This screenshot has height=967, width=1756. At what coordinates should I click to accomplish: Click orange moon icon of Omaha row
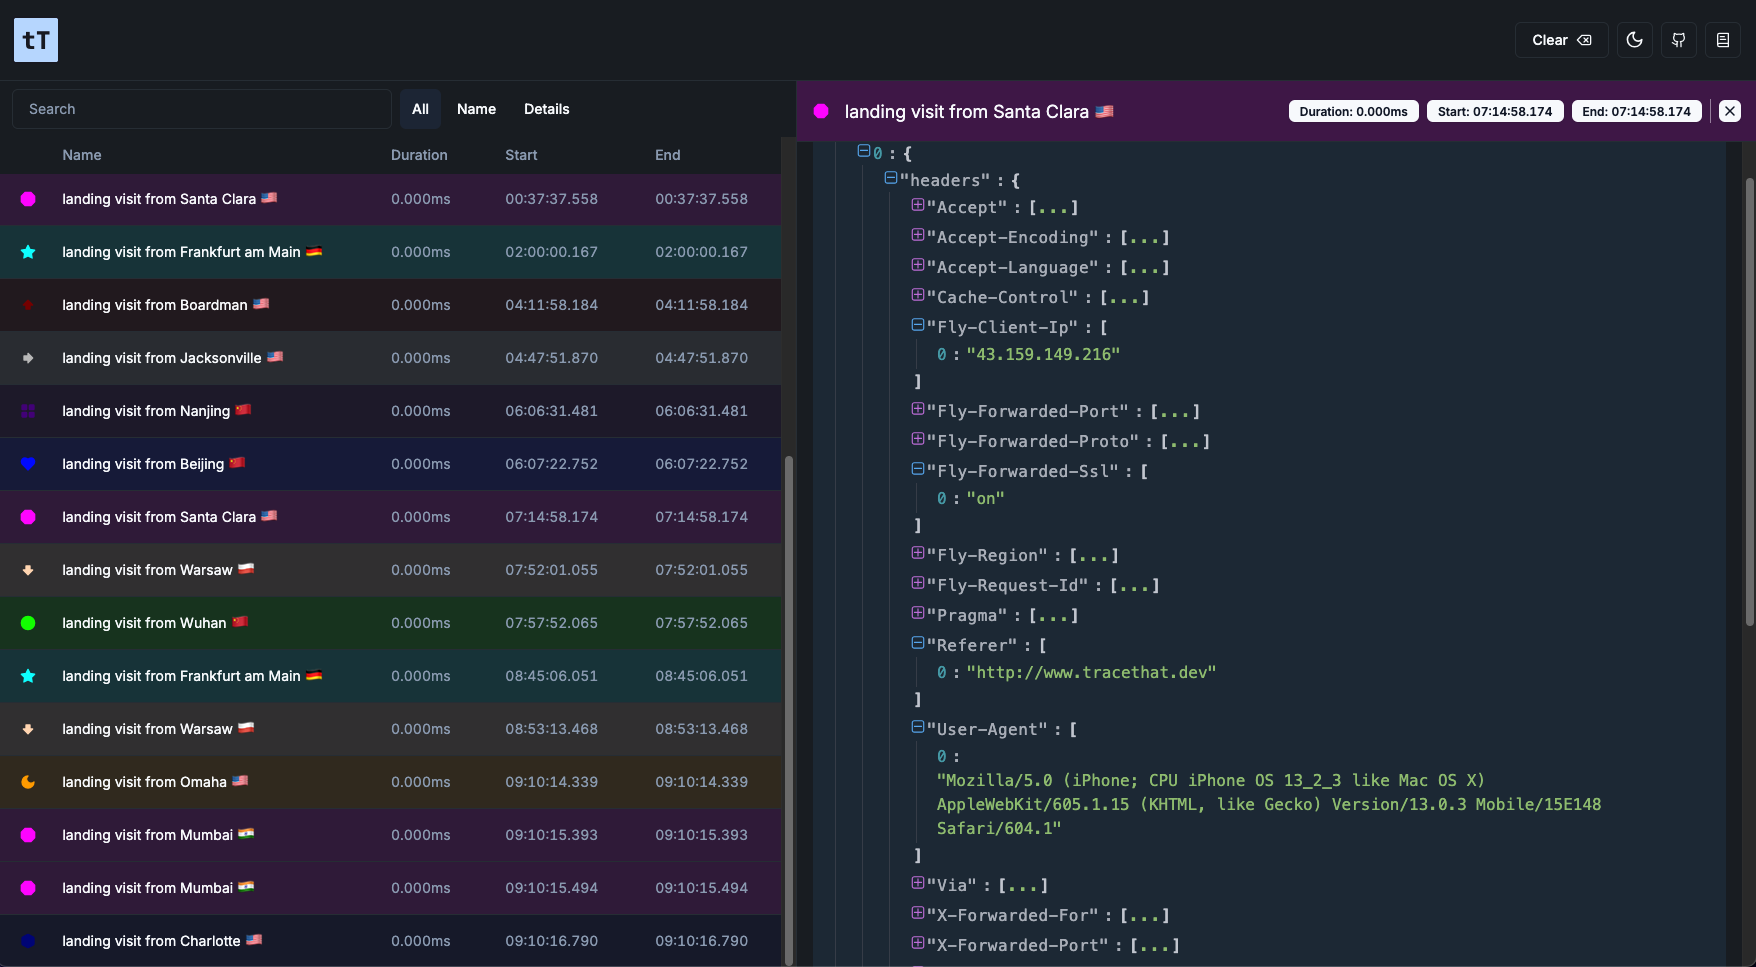pyautogui.click(x=28, y=782)
